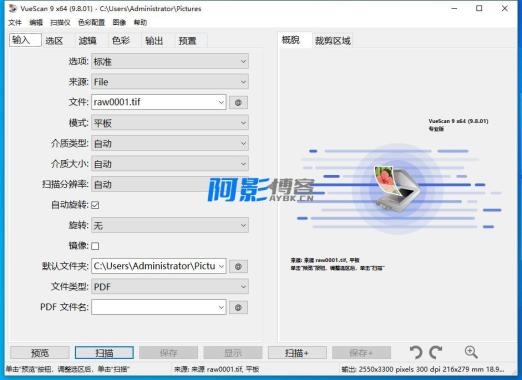This screenshot has height=380, width=522.
Task: Open the 旋转 无 dropdown
Action: (170, 226)
